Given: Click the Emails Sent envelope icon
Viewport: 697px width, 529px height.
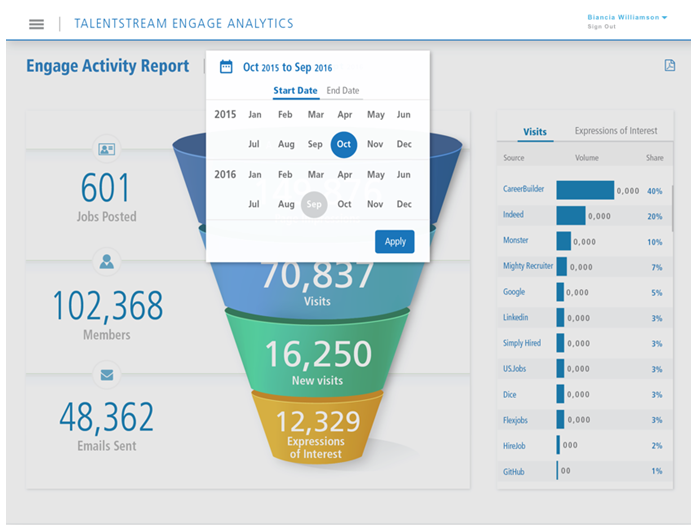Looking at the screenshot, I should click(107, 375).
